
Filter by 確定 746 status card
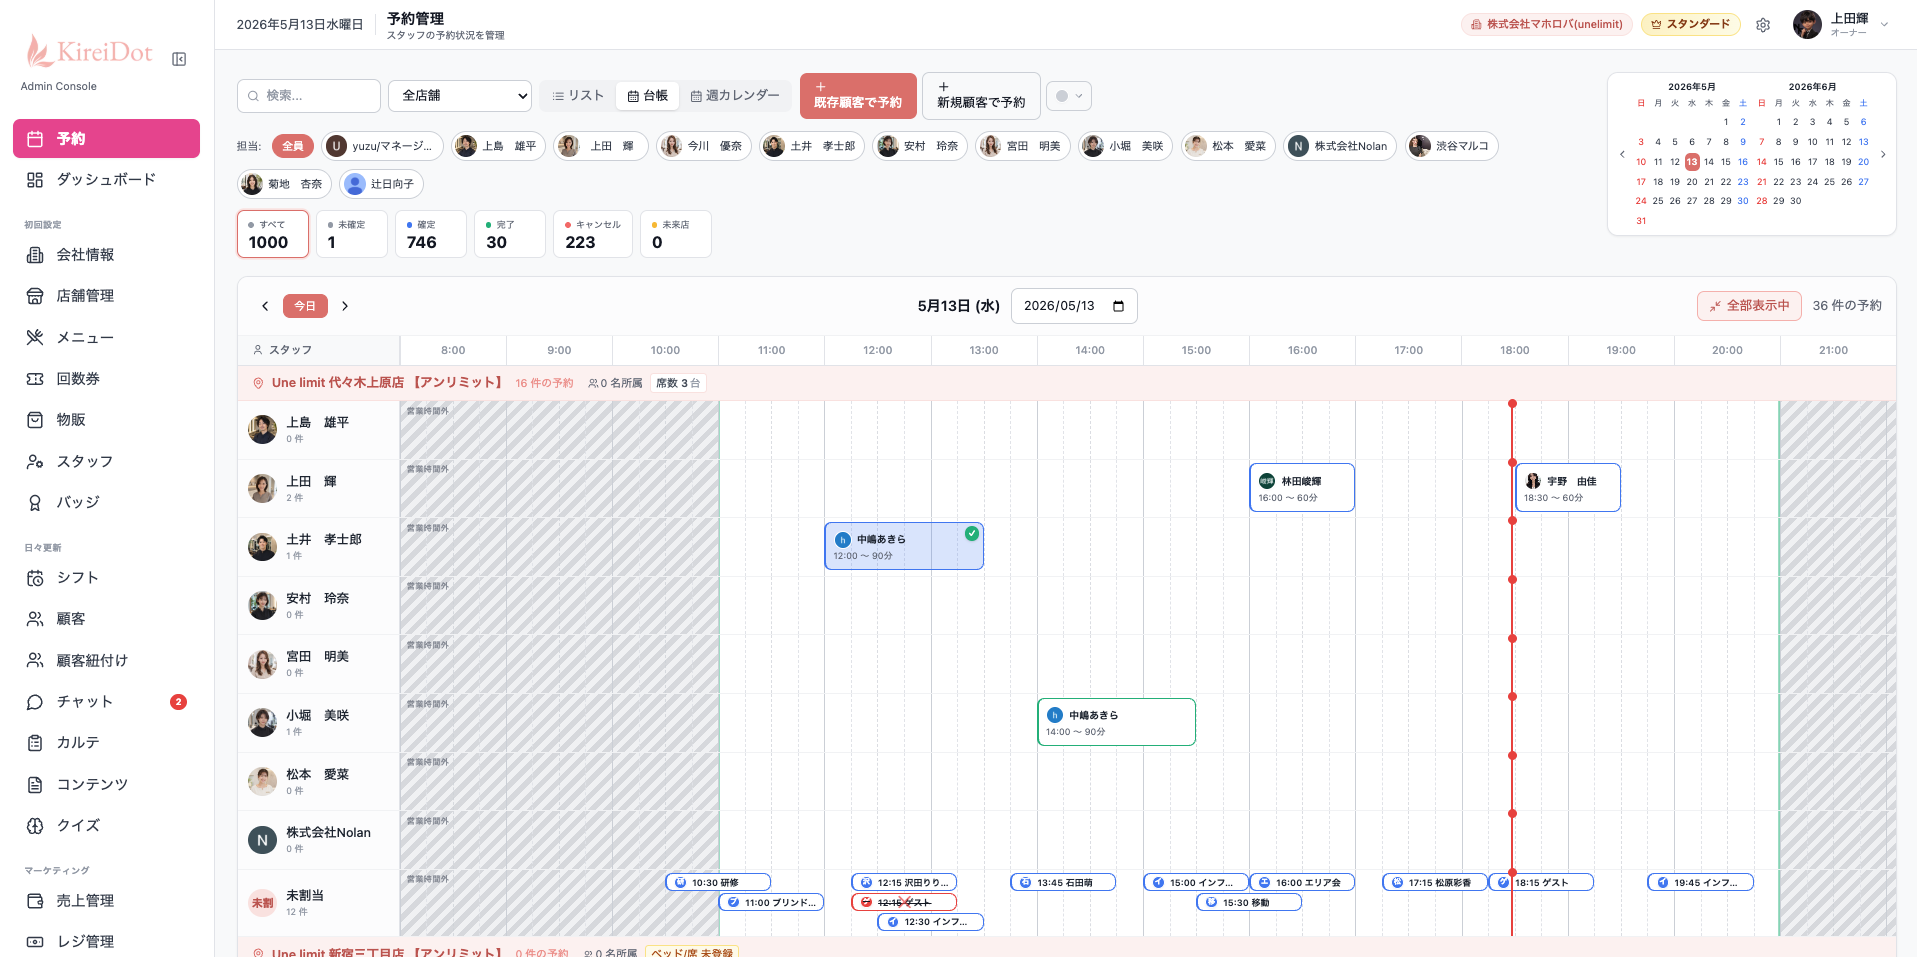pos(431,234)
